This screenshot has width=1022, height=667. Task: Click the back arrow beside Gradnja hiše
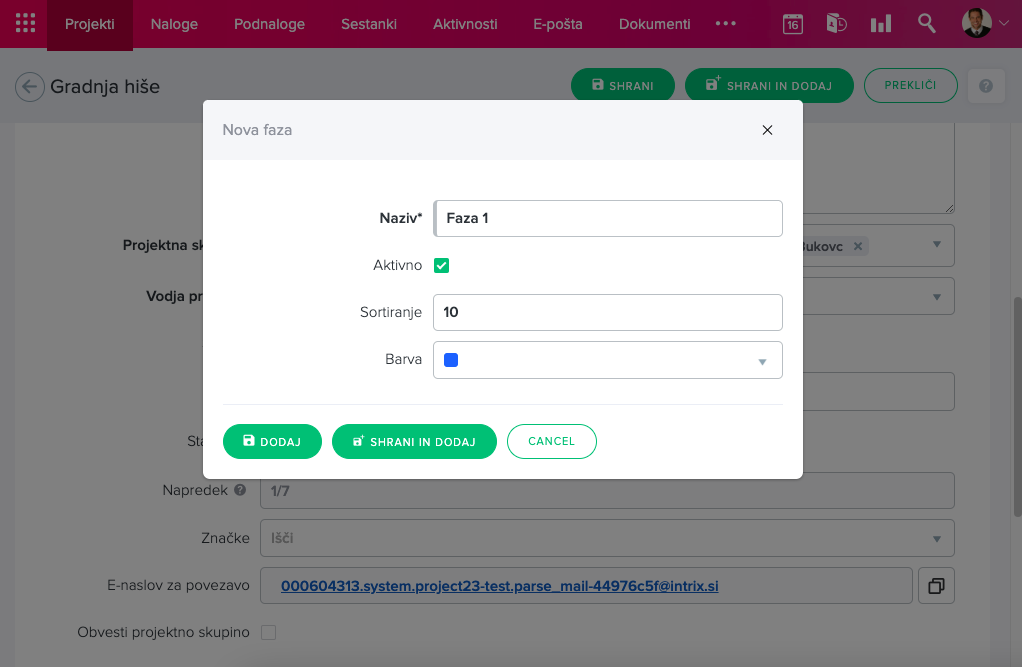point(30,87)
